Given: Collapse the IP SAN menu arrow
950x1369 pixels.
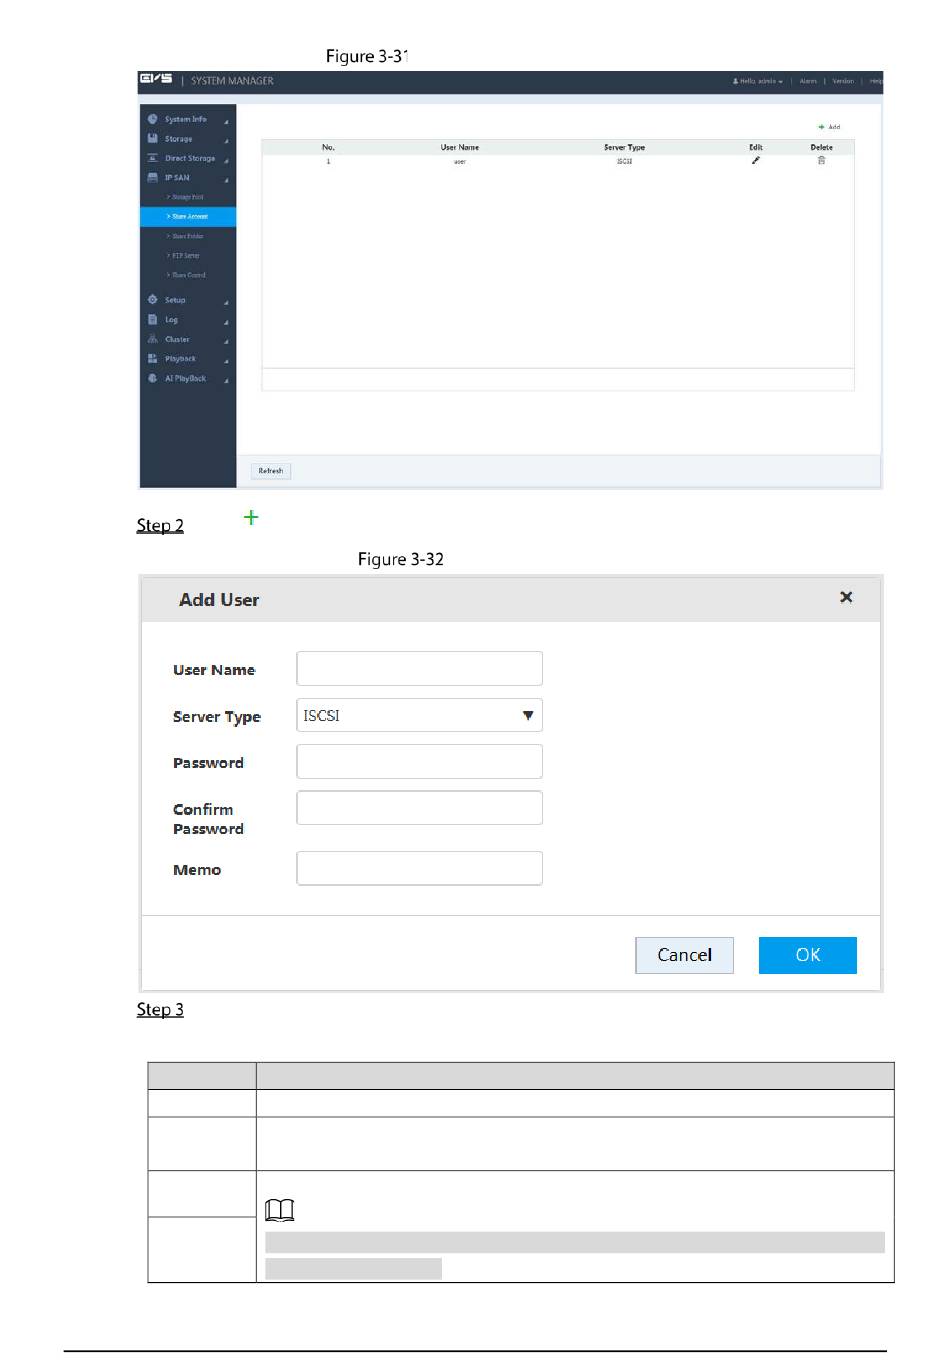Looking at the screenshot, I should pyautogui.click(x=226, y=180).
